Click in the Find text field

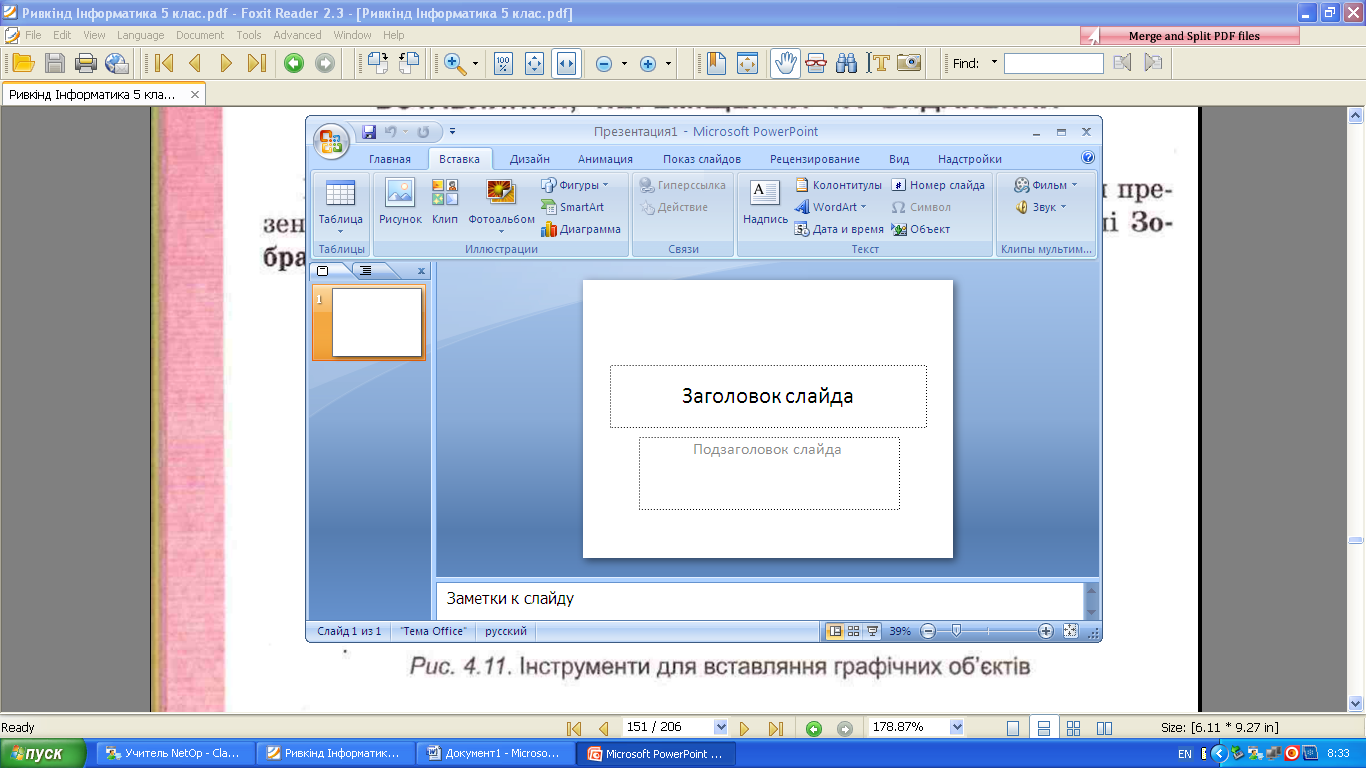pos(1053,63)
